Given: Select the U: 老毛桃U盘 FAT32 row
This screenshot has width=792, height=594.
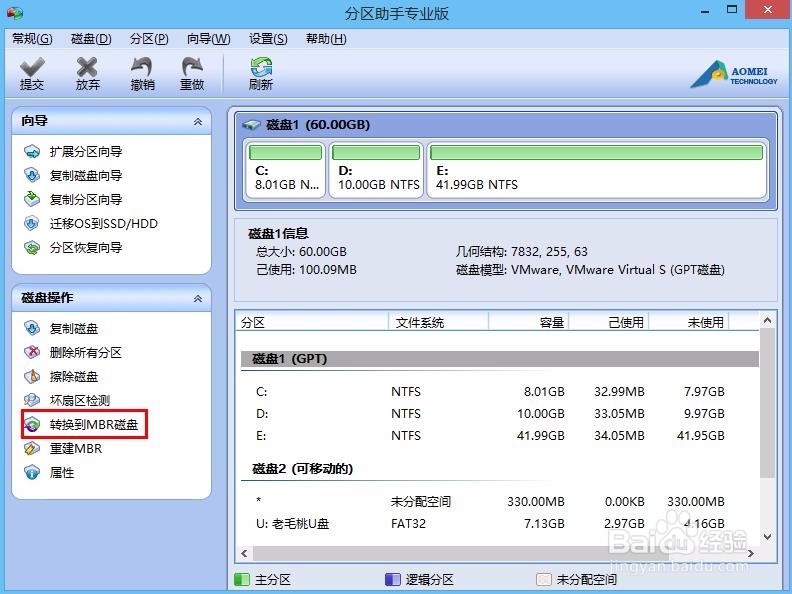Looking at the screenshot, I should (500, 524).
